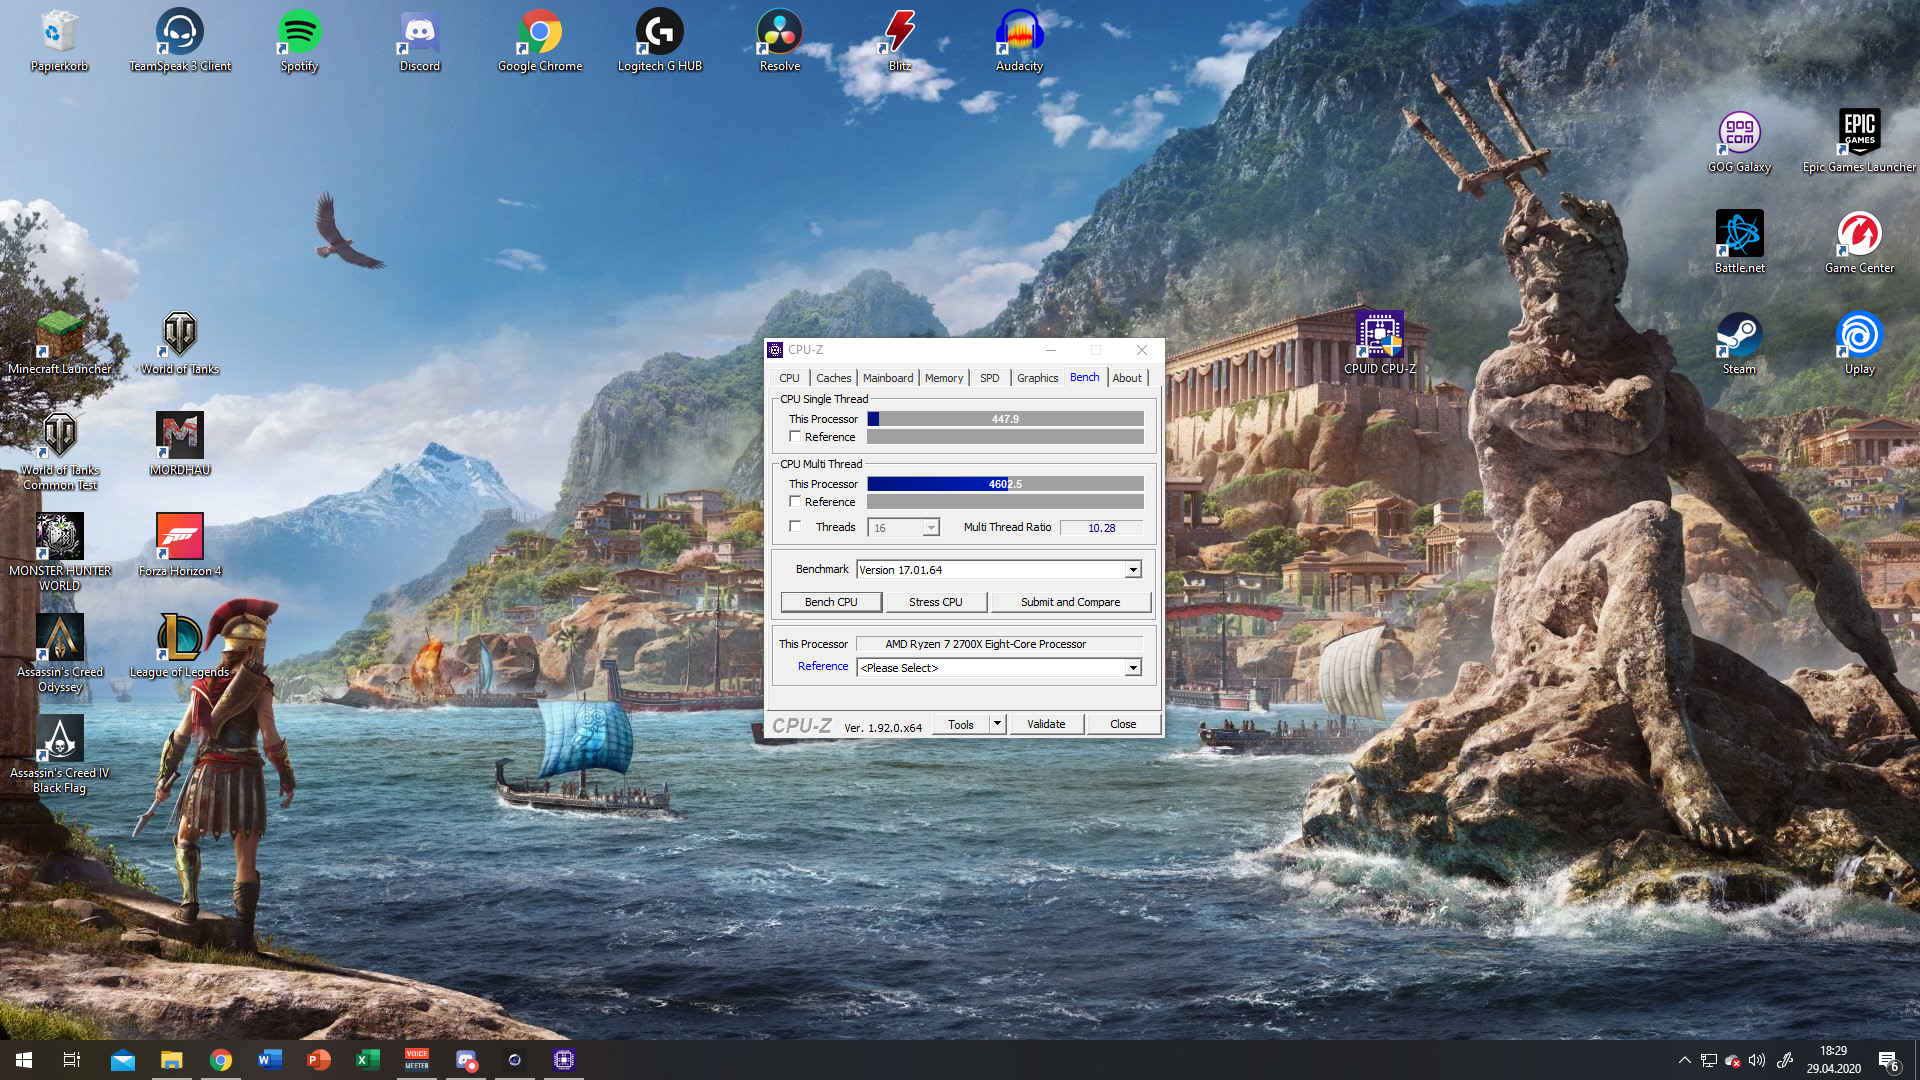
Task: Switch to the Memory tab
Action: tap(943, 377)
